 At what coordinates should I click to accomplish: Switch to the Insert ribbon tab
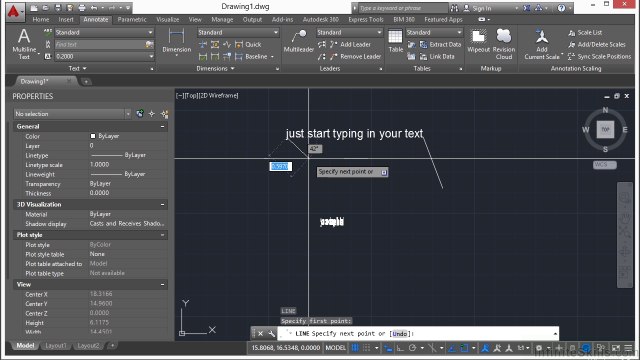click(x=66, y=20)
